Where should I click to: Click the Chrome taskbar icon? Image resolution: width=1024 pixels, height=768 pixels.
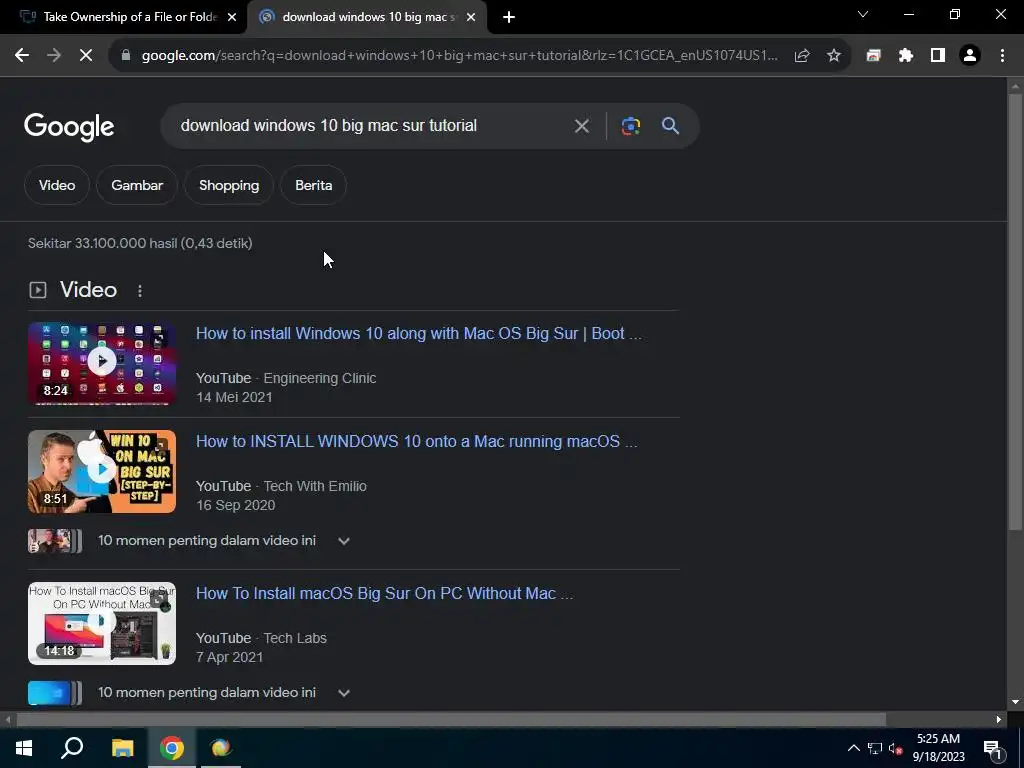[172, 748]
